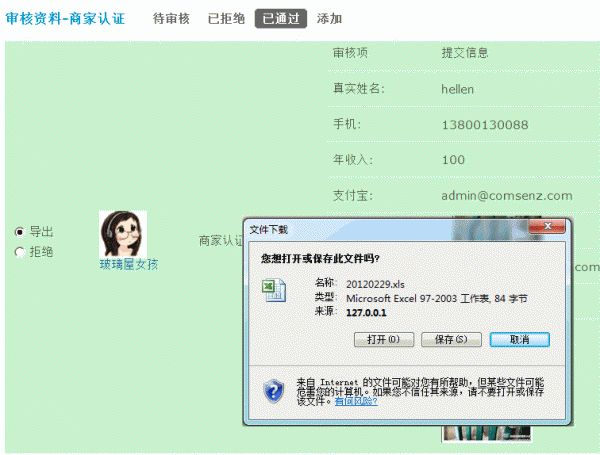This screenshot has width=600, height=455.
Task: Select the 拒绝 radio button
Action: coord(19,252)
